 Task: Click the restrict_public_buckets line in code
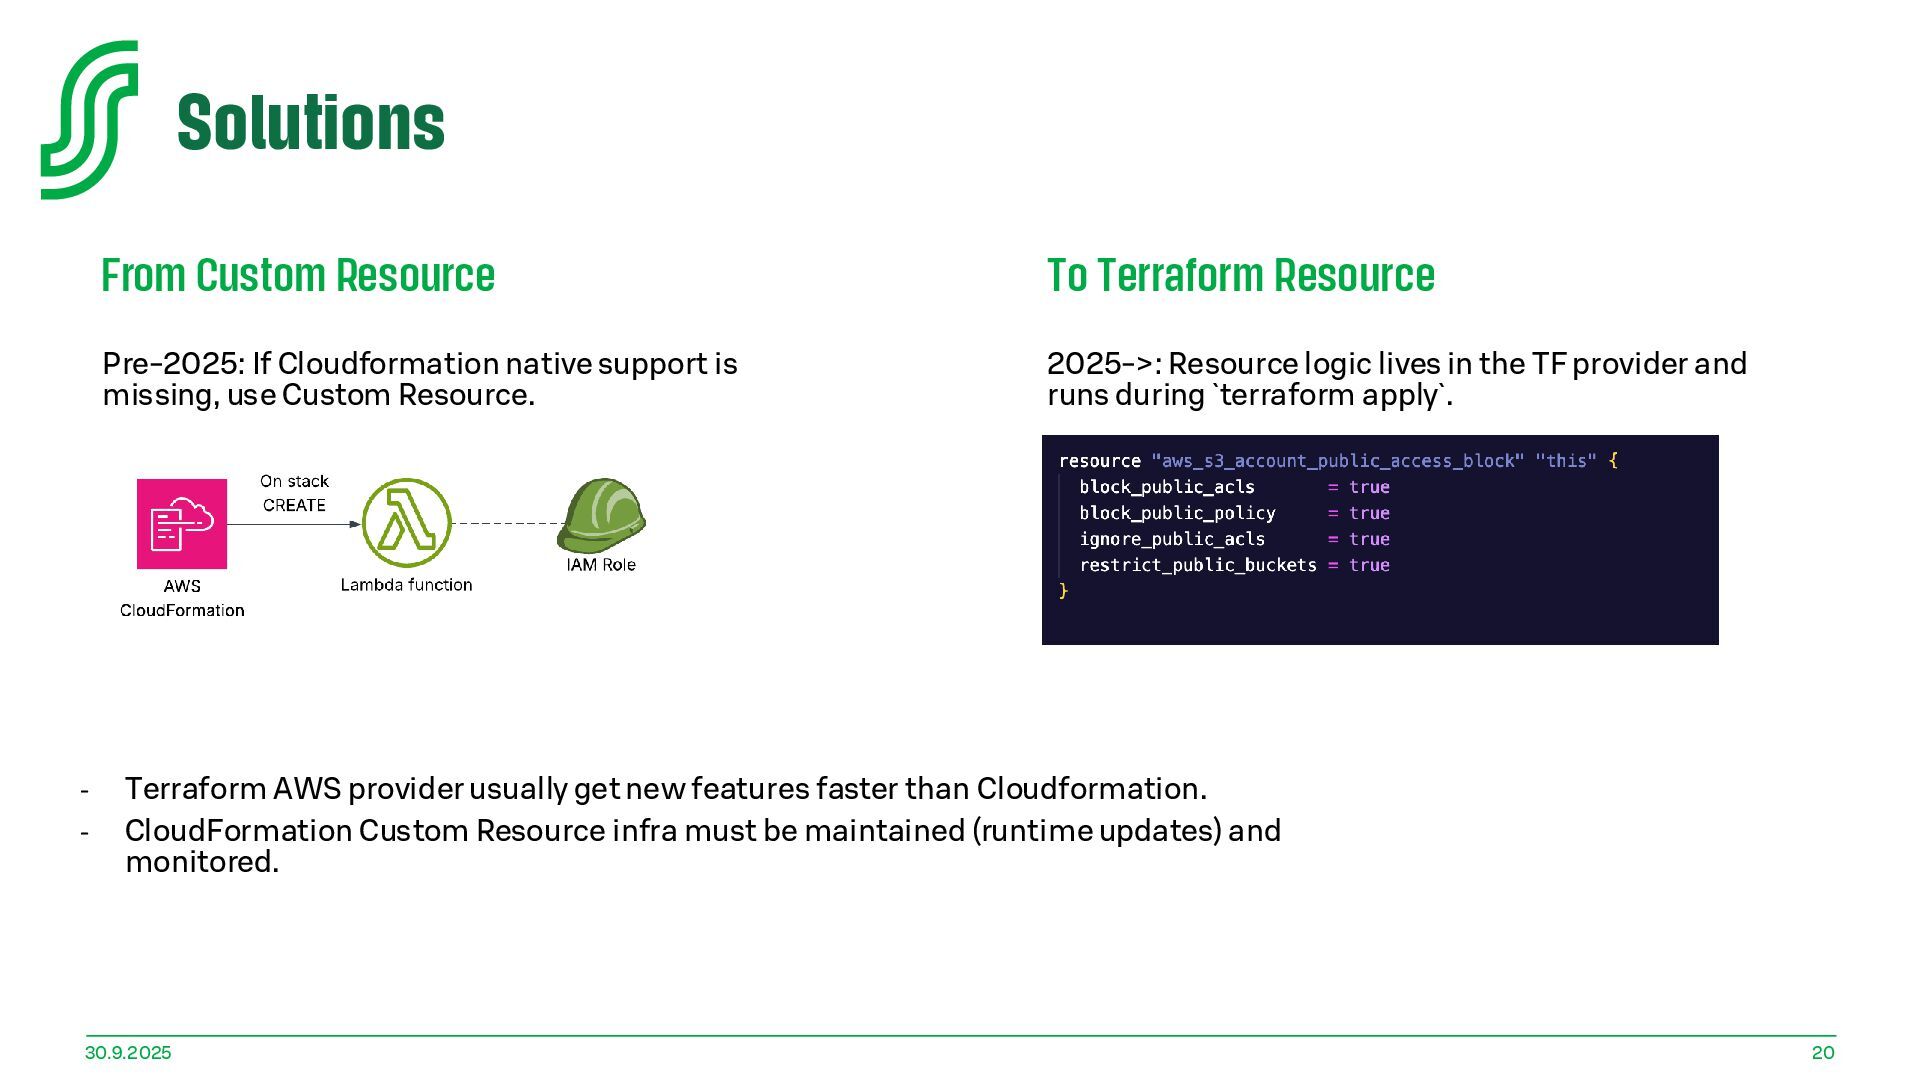1197,565
